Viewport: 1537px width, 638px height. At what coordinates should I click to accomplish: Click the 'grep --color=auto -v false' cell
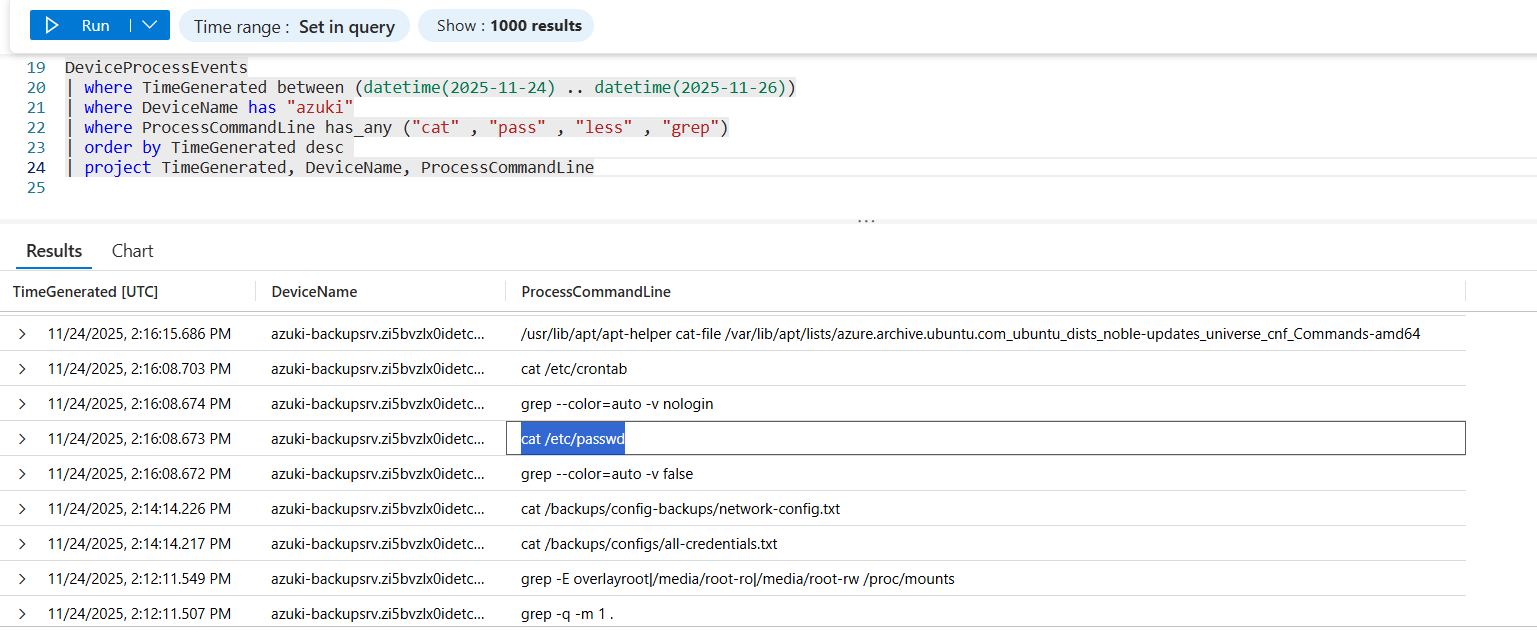coord(986,474)
